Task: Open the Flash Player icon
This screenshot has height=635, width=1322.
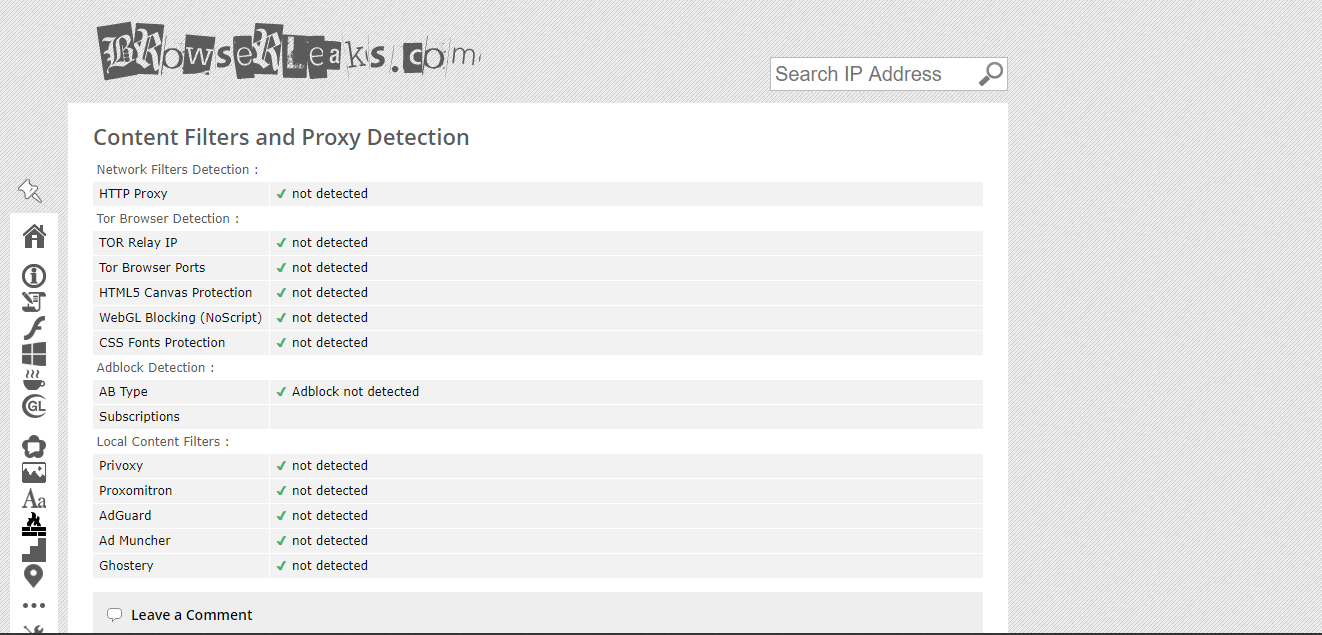Action: [x=34, y=328]
